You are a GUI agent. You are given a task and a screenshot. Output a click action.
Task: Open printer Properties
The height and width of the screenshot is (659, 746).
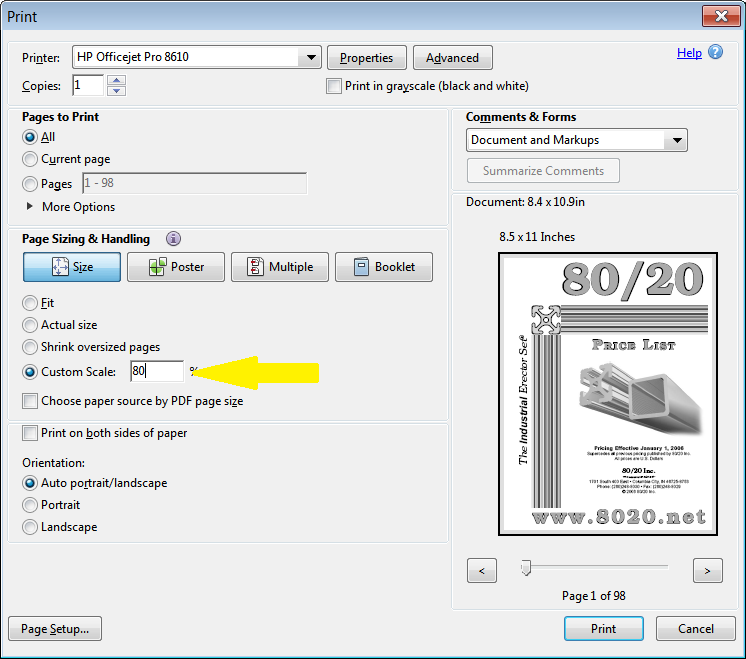367,58
